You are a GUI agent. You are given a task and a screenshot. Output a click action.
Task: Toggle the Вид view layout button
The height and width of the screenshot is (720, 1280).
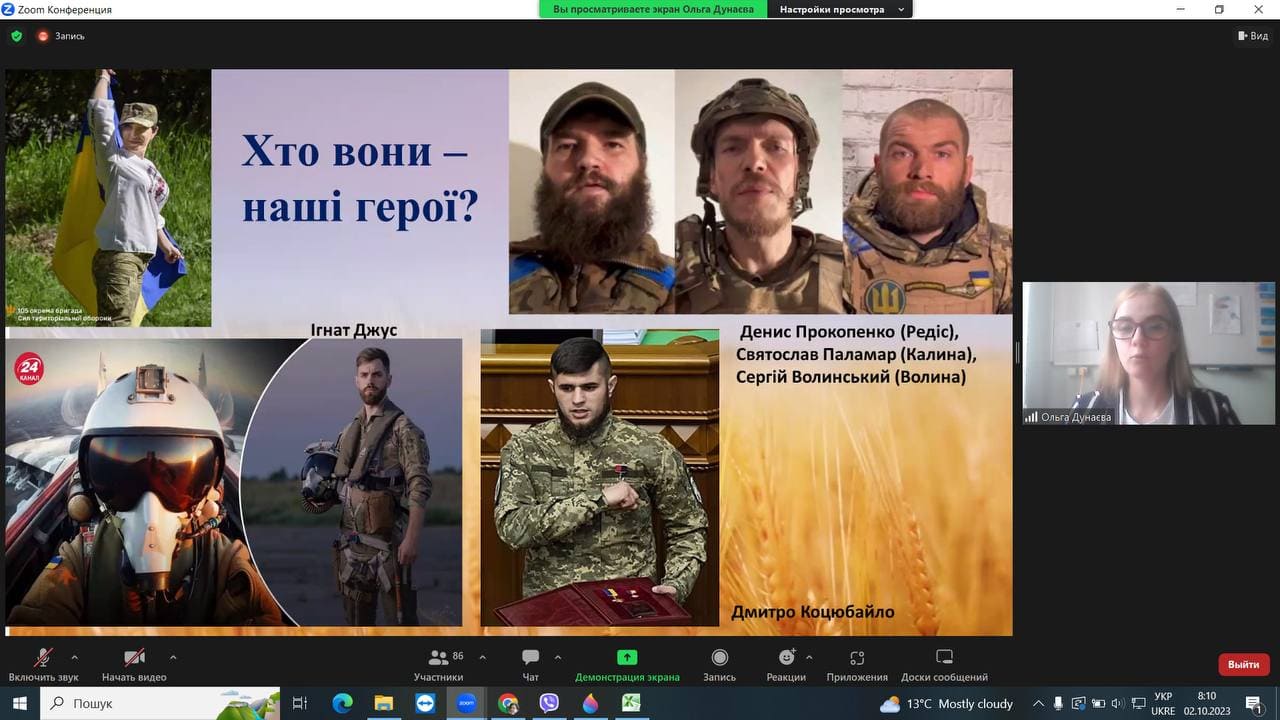(1253, 36)
